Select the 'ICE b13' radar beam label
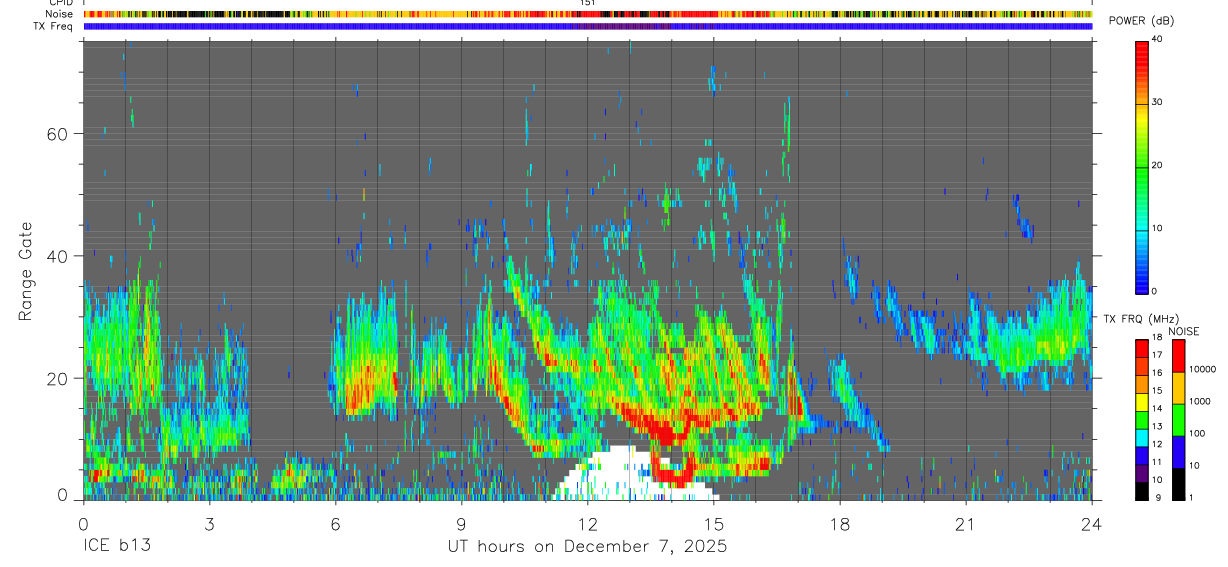This screenshot has width=1228, height=567. (x=116, y=547)
